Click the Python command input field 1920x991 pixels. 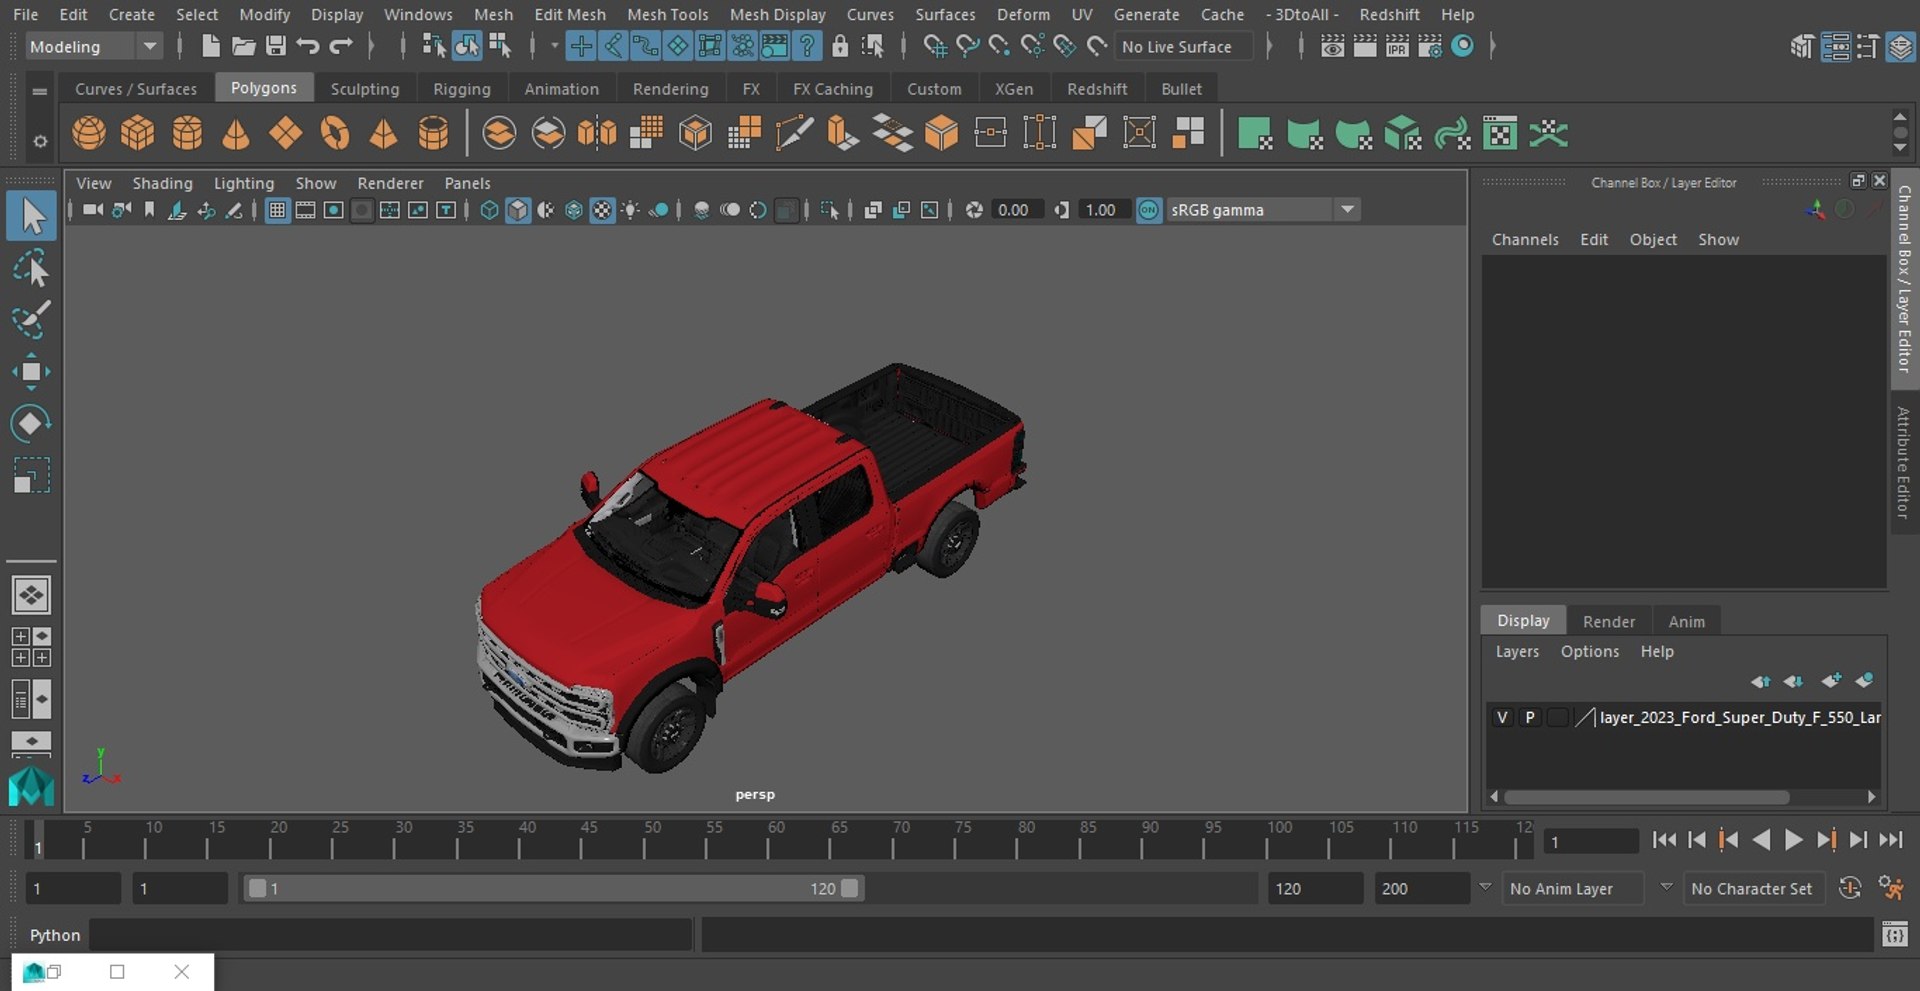click(391, 935)
